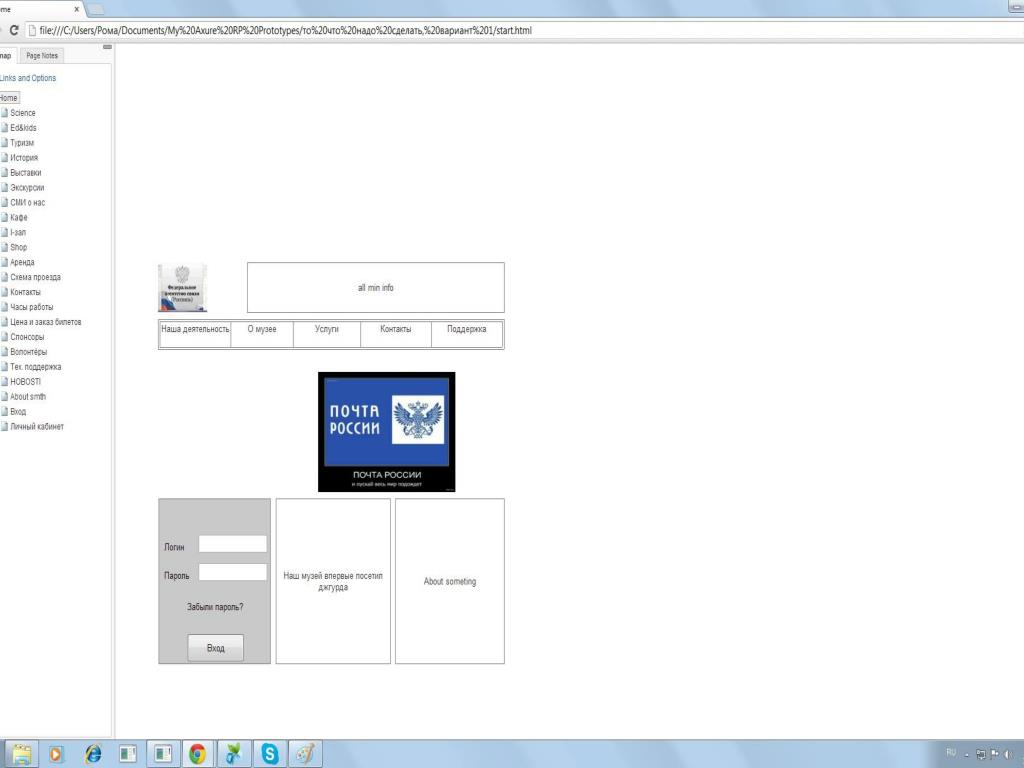Open the I-зал page in sitemap
Viewport: 1024px width, 768px height.
coord(18,232)
